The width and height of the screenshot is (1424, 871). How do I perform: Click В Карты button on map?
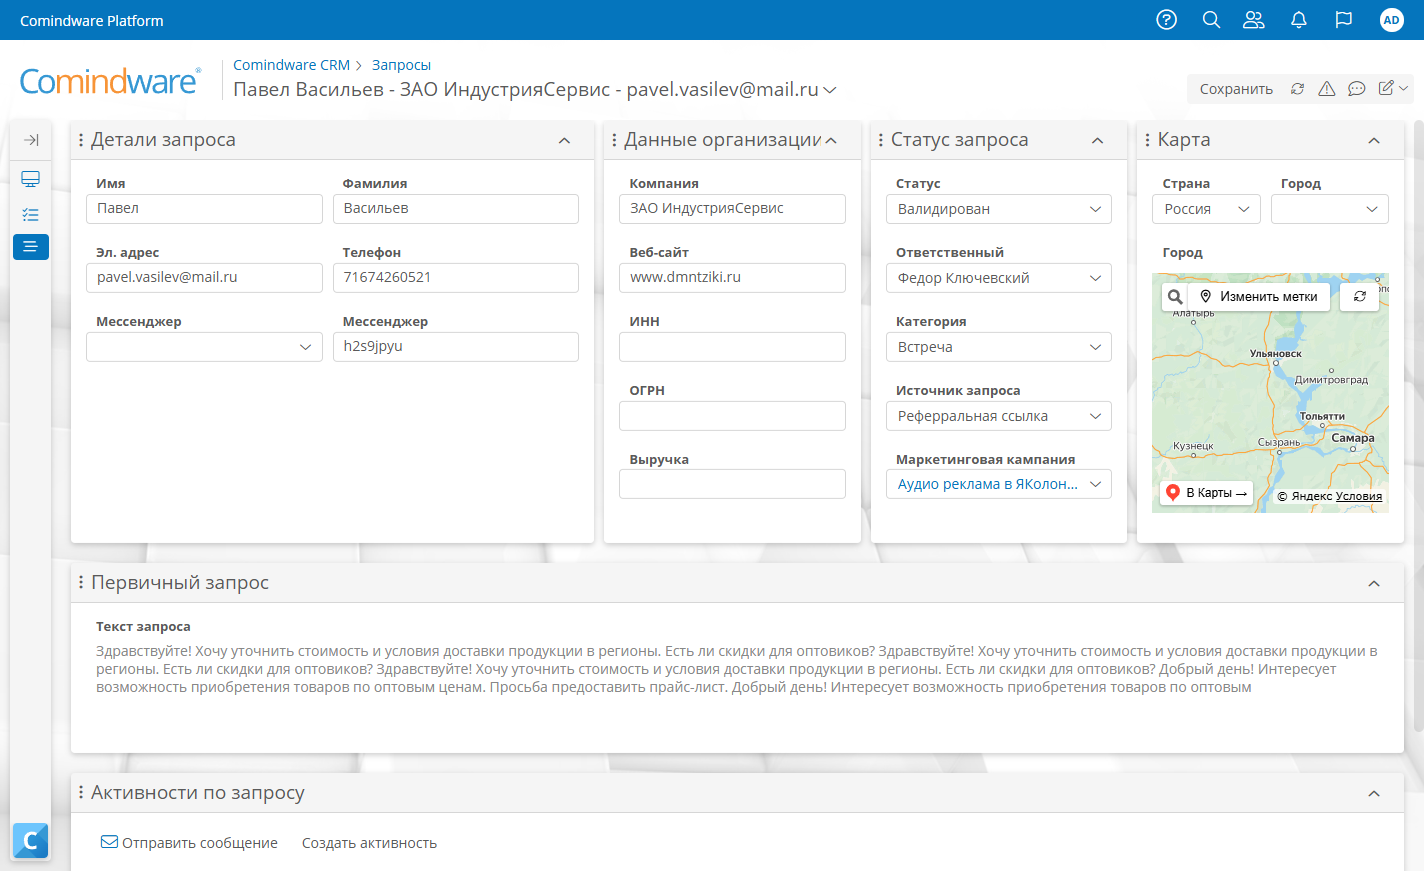point(1207,493)
